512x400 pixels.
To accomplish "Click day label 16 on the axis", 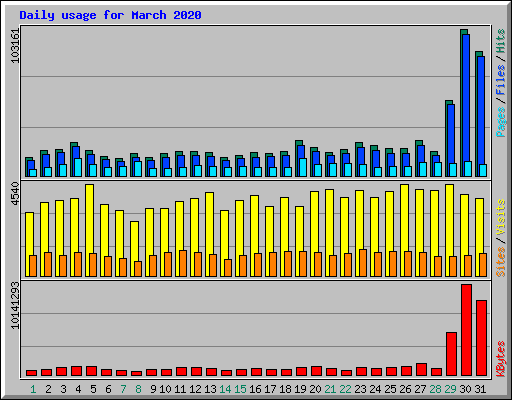I will click(x=255, y=389).
